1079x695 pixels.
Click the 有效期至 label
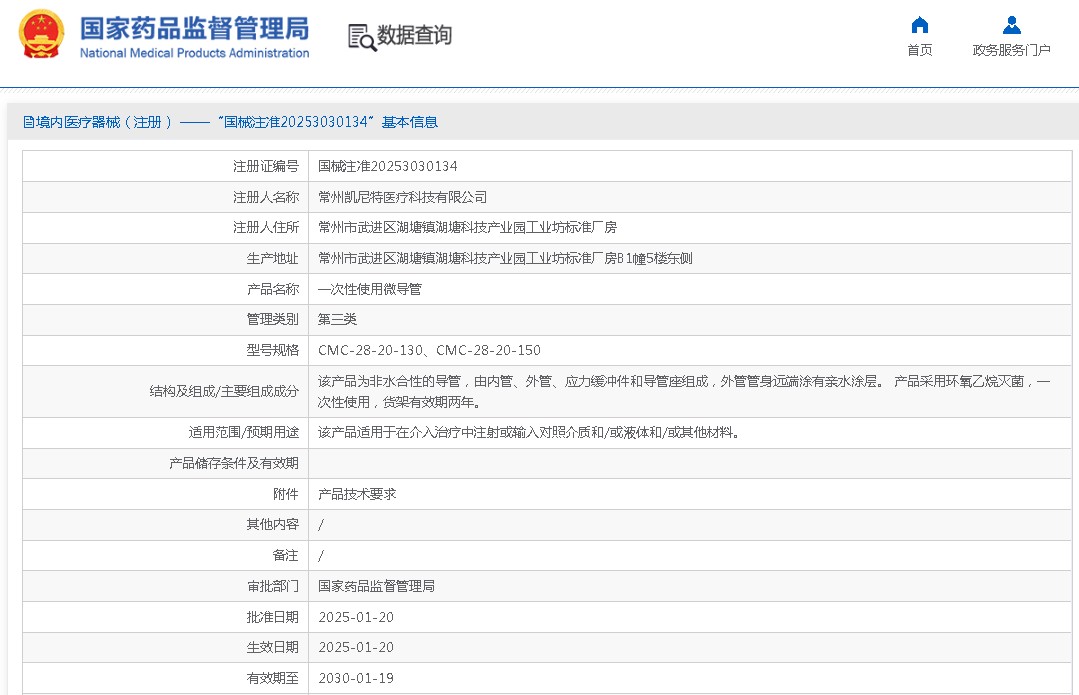[273, 678]
